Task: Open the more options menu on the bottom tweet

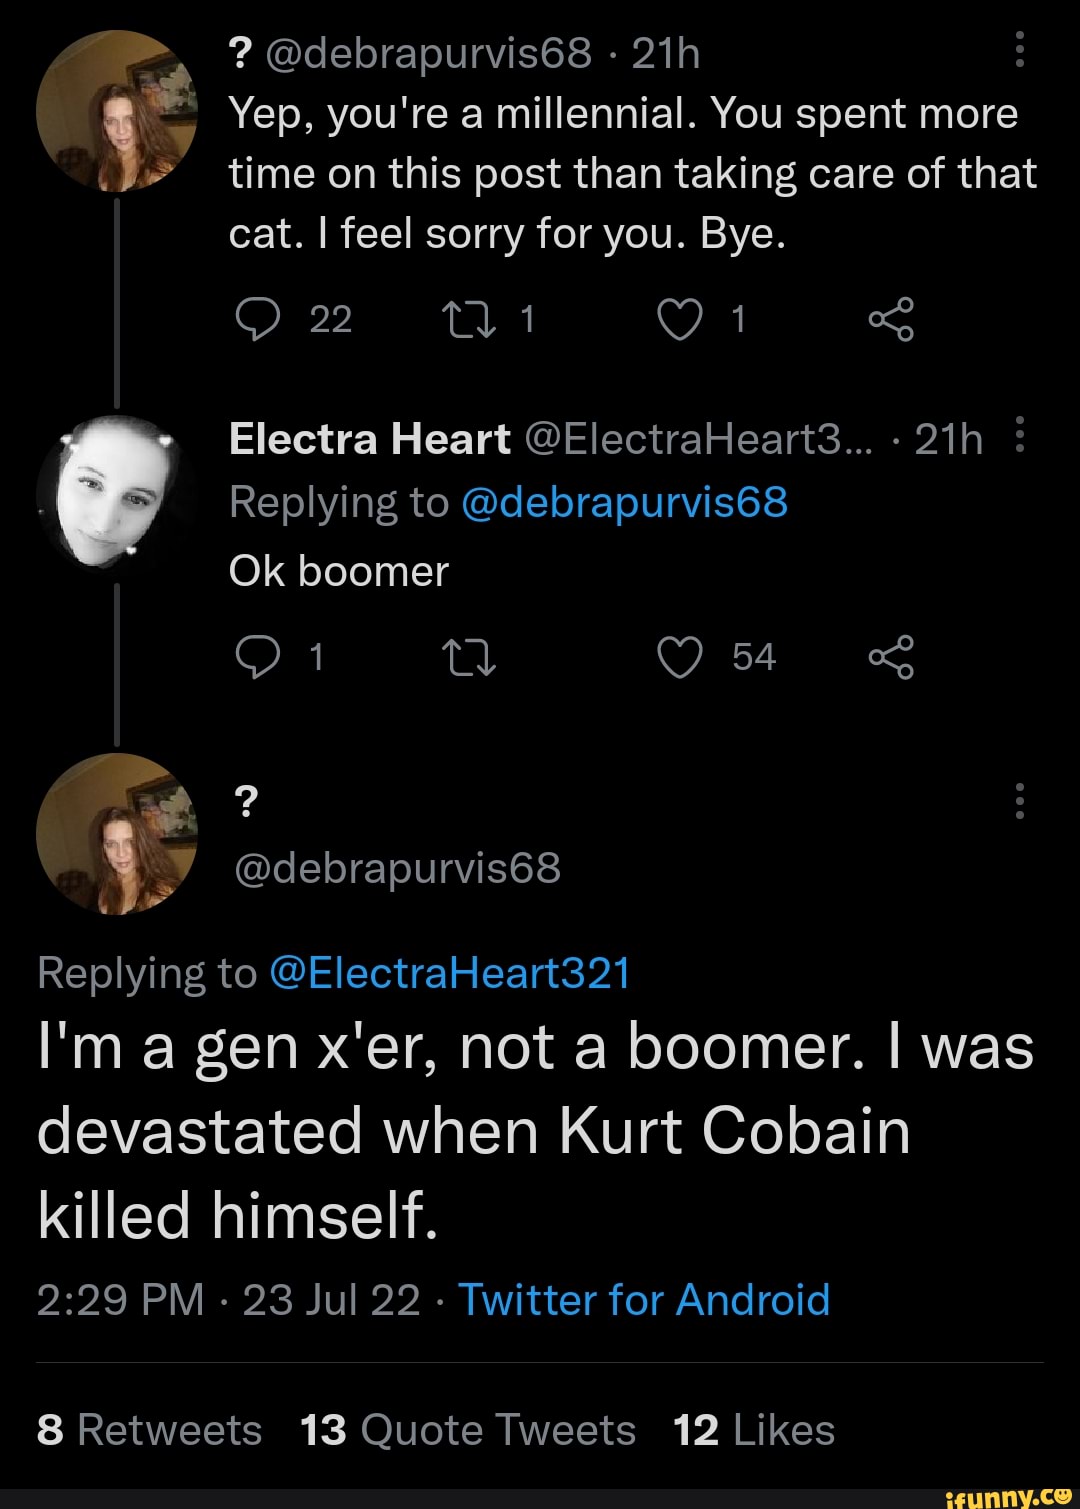Action: (1020, 800)
